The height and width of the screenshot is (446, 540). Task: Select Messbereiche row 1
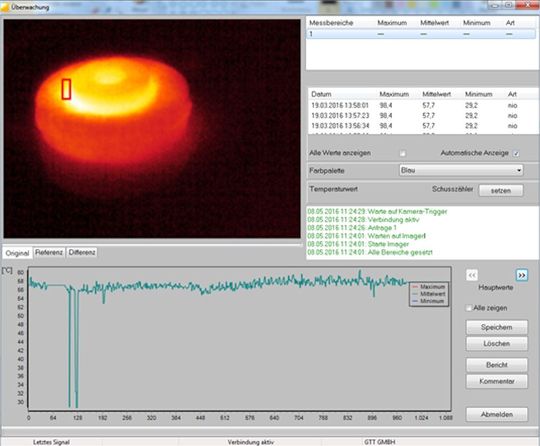tap(421, 34)
